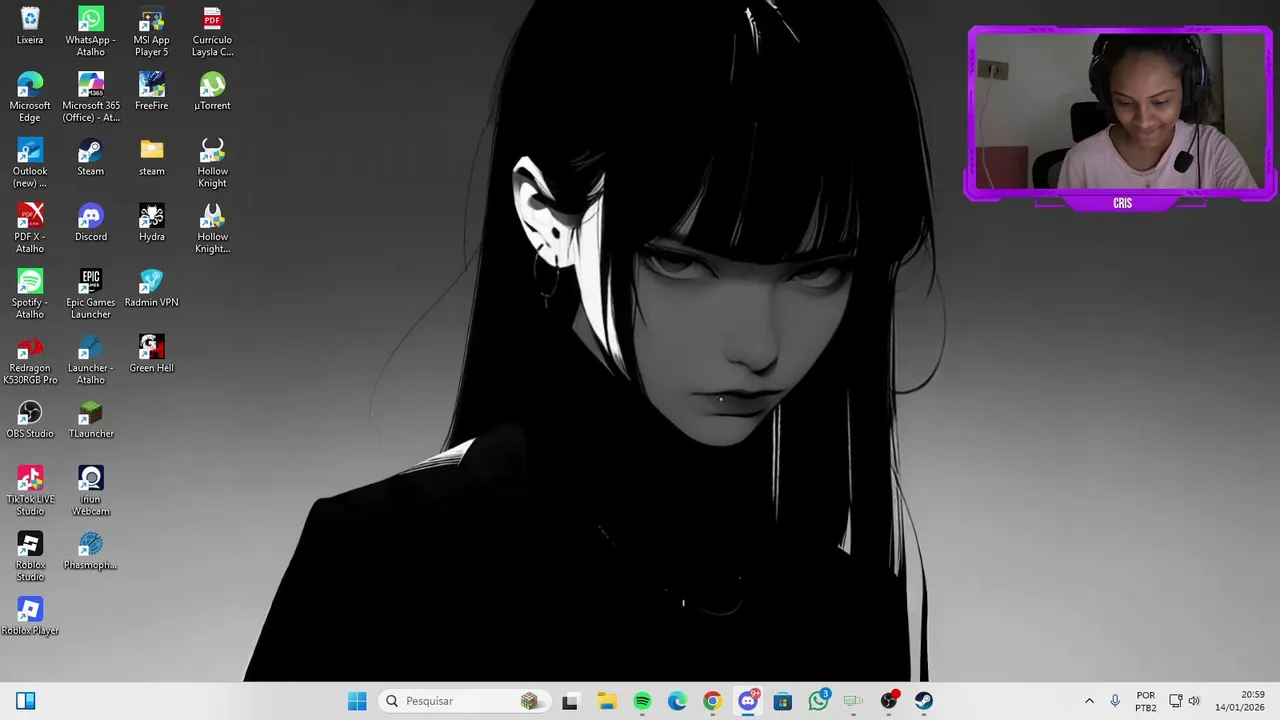Select the Microsoft 365 (Office) desktop icon

pyautogui.click(x=91, y=97)
